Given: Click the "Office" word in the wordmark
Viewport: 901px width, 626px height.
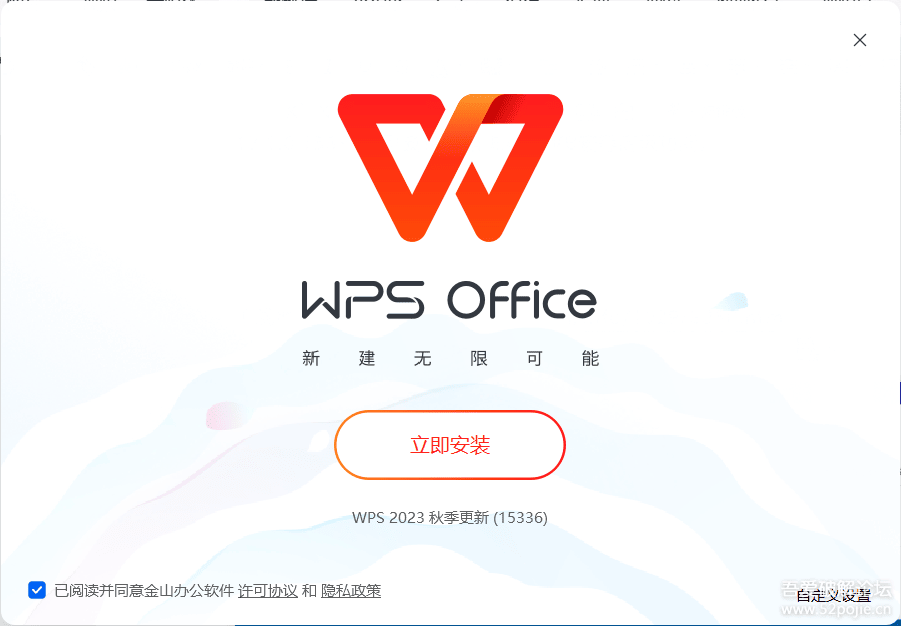Looking at the screenshot, I should [x=522, y=298].
